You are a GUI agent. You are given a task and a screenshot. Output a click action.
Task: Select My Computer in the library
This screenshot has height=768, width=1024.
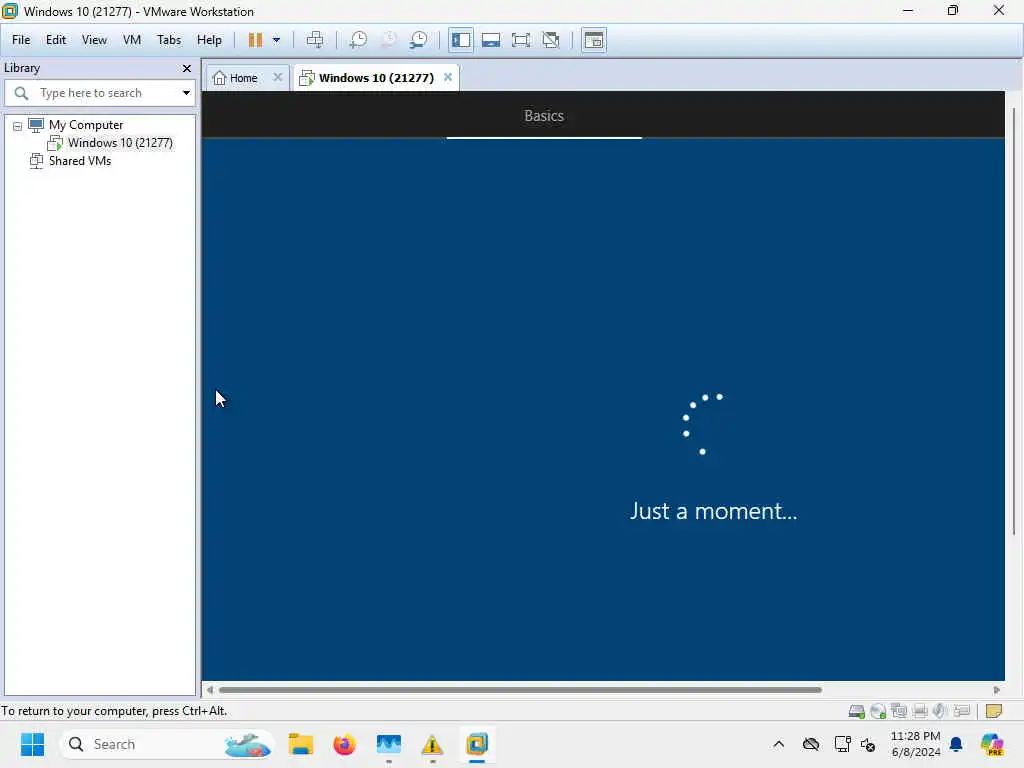(x=86, y=125)
